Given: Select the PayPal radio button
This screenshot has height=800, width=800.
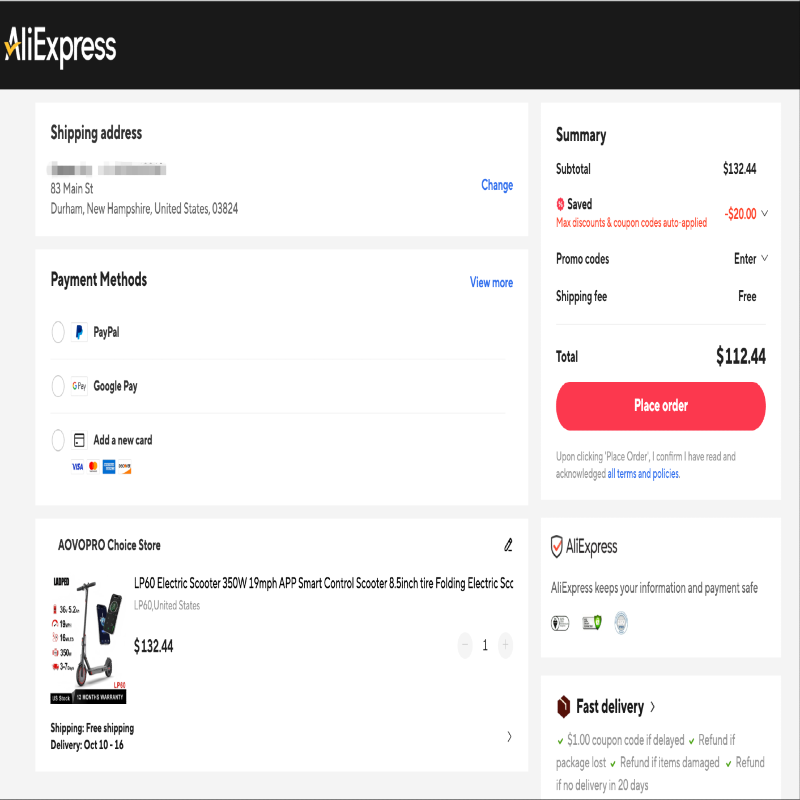Looking at the screenshot, I should point(58,332).
